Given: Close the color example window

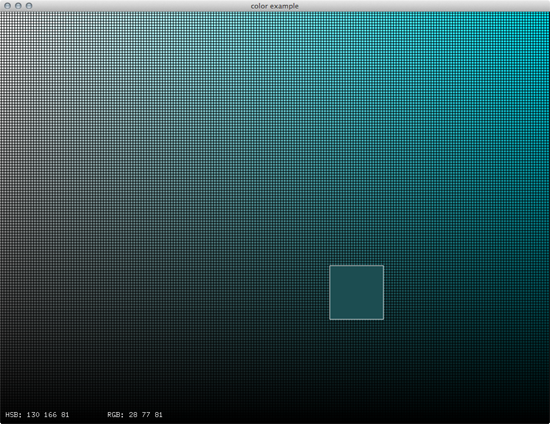Looking at the screenshot, I should pos(7,6).
